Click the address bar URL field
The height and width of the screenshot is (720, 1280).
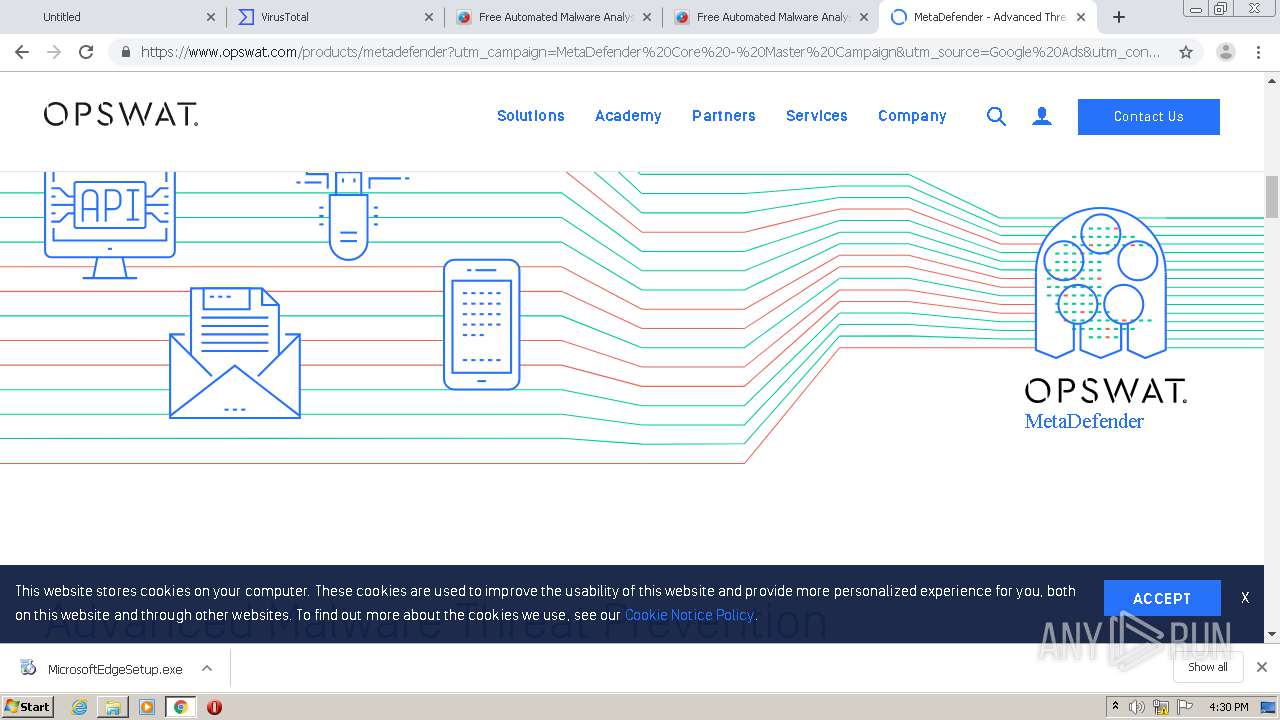(650, 52)
